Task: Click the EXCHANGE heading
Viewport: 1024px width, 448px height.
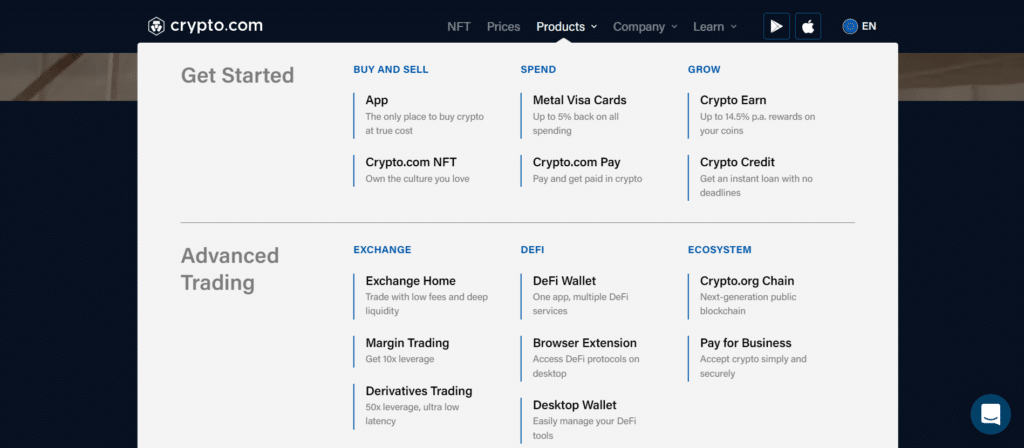Action: coord(382,249)
